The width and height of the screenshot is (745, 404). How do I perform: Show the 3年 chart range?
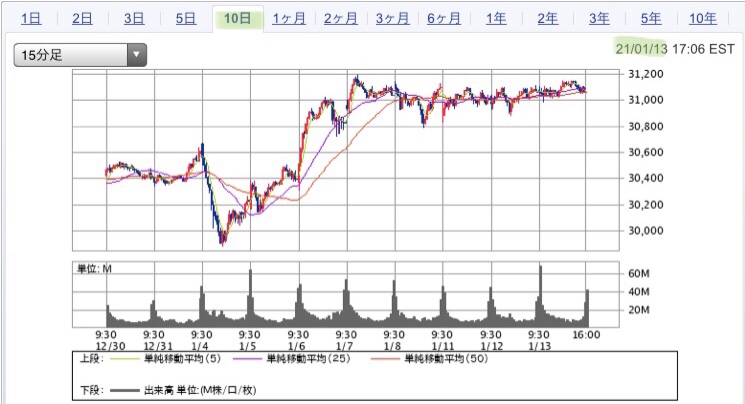[x=599, y=19]
